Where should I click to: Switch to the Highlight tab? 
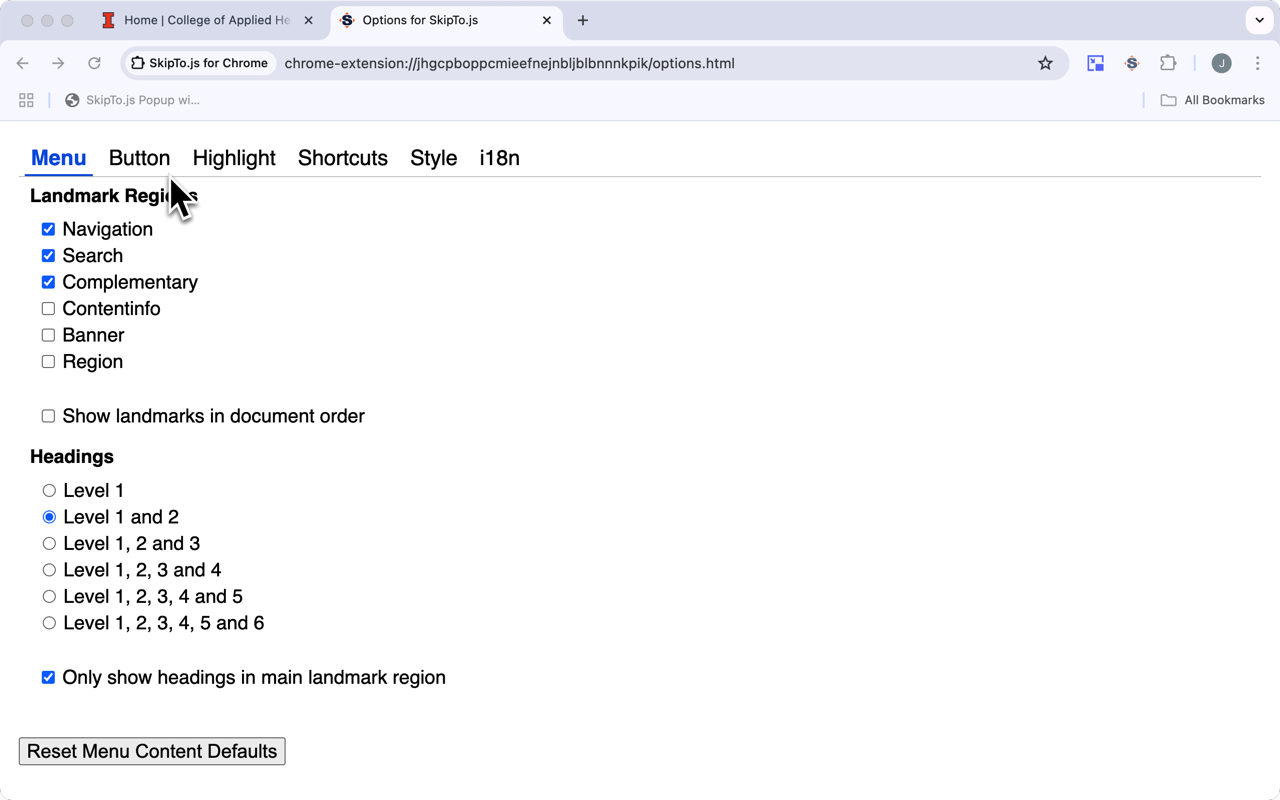pos(234,158)
